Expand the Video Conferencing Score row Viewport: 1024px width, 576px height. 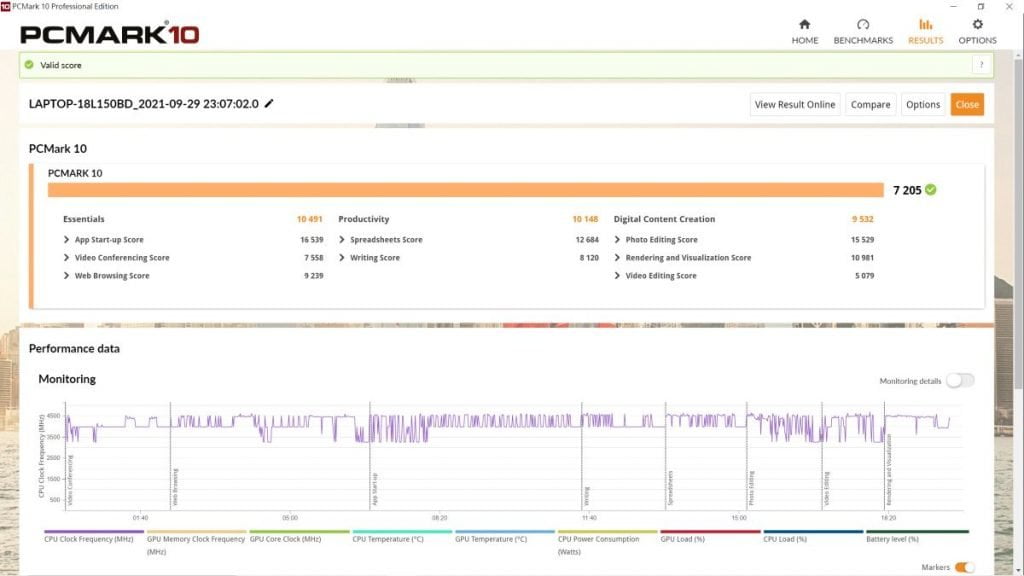[x=66, y=258]
